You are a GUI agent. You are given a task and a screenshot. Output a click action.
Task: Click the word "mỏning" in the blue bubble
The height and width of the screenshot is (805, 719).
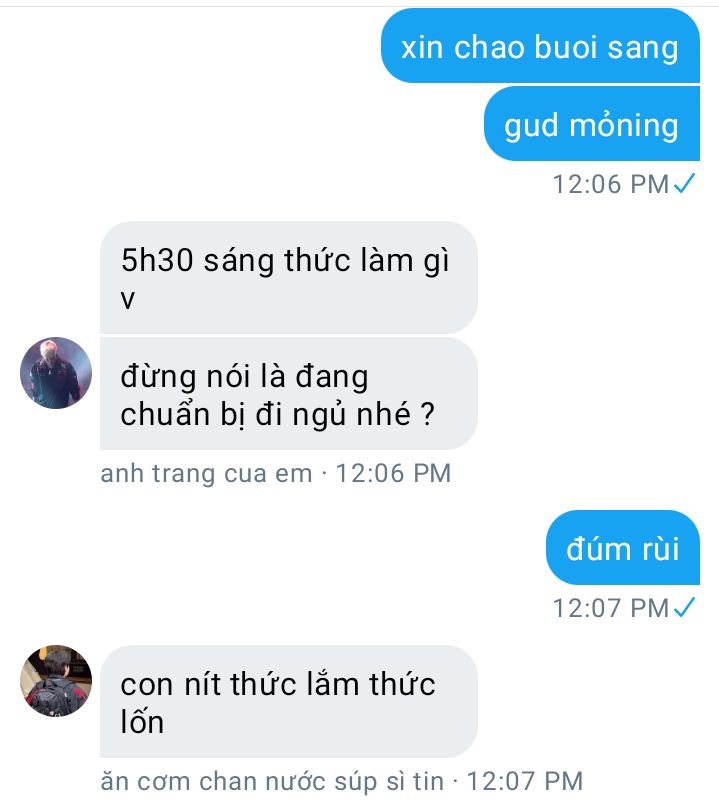[x=624, y=125]
